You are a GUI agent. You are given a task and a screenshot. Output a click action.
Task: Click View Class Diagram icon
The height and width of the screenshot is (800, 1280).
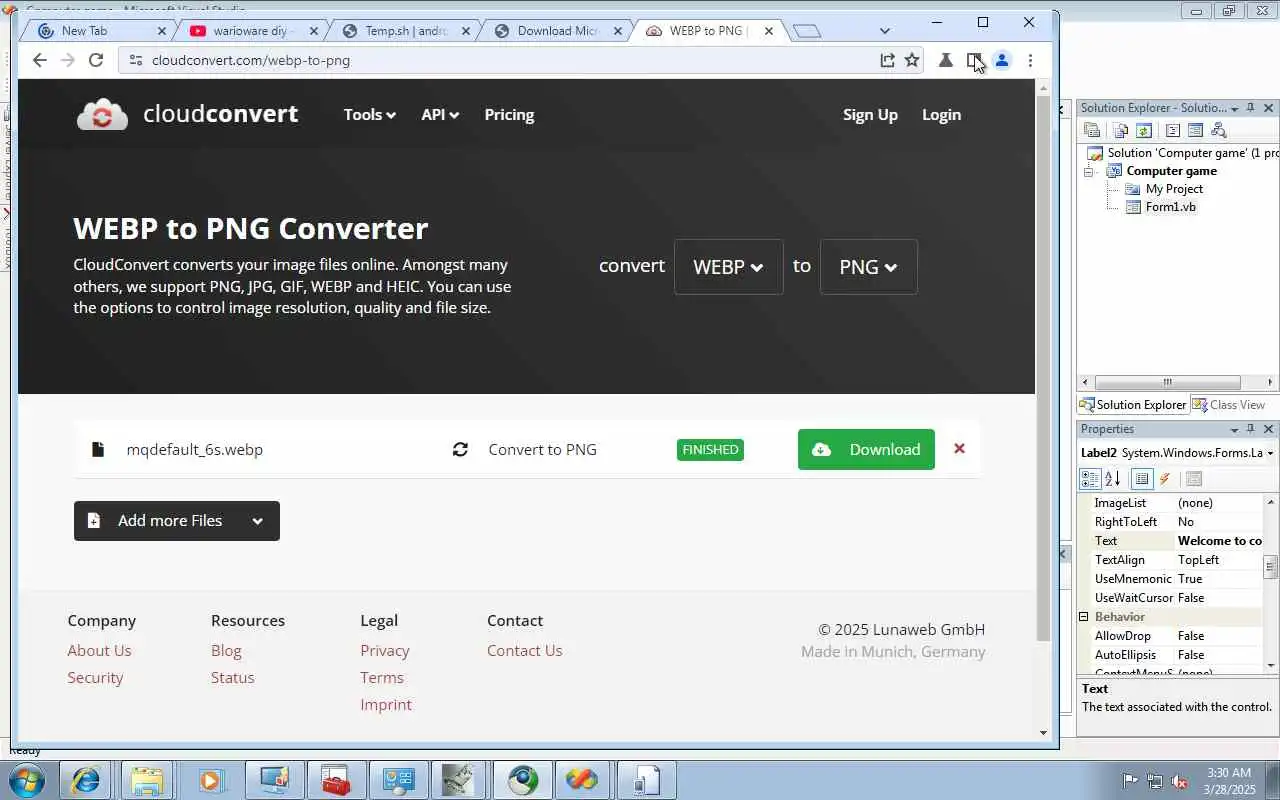(x=1218, y=130)
